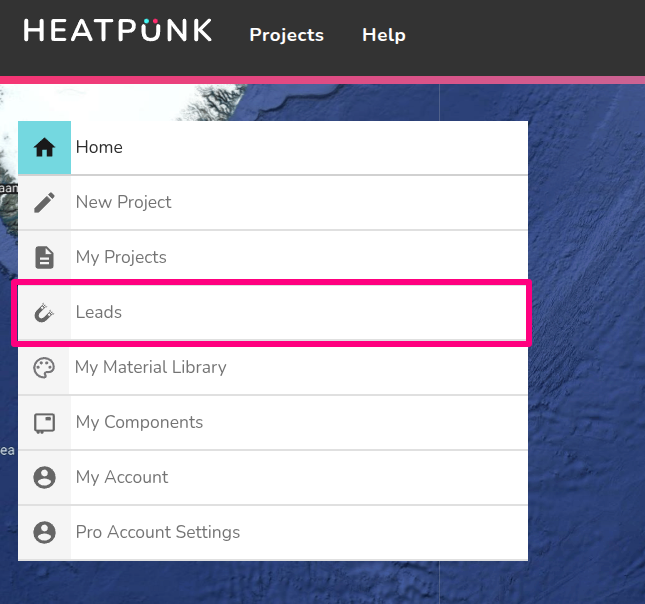
Task: Select the Home menu label
Action: coord(99,147)
